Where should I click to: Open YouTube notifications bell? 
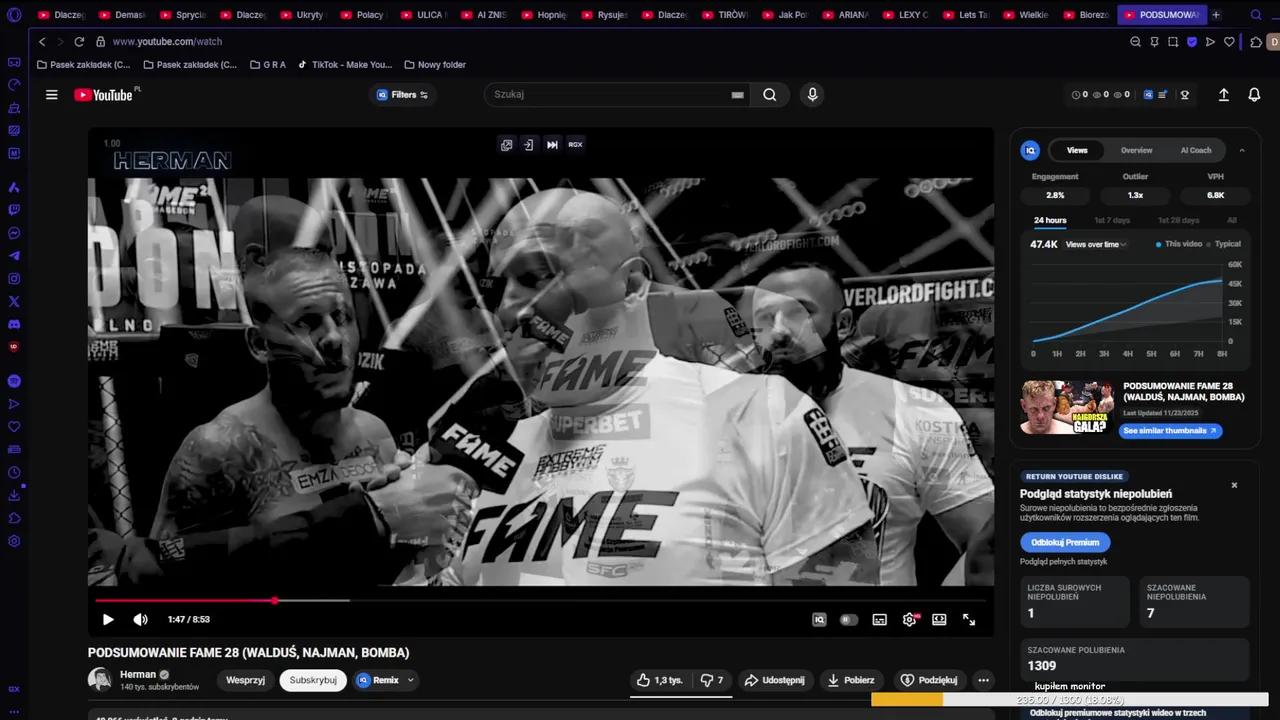tap(1254, 95)
